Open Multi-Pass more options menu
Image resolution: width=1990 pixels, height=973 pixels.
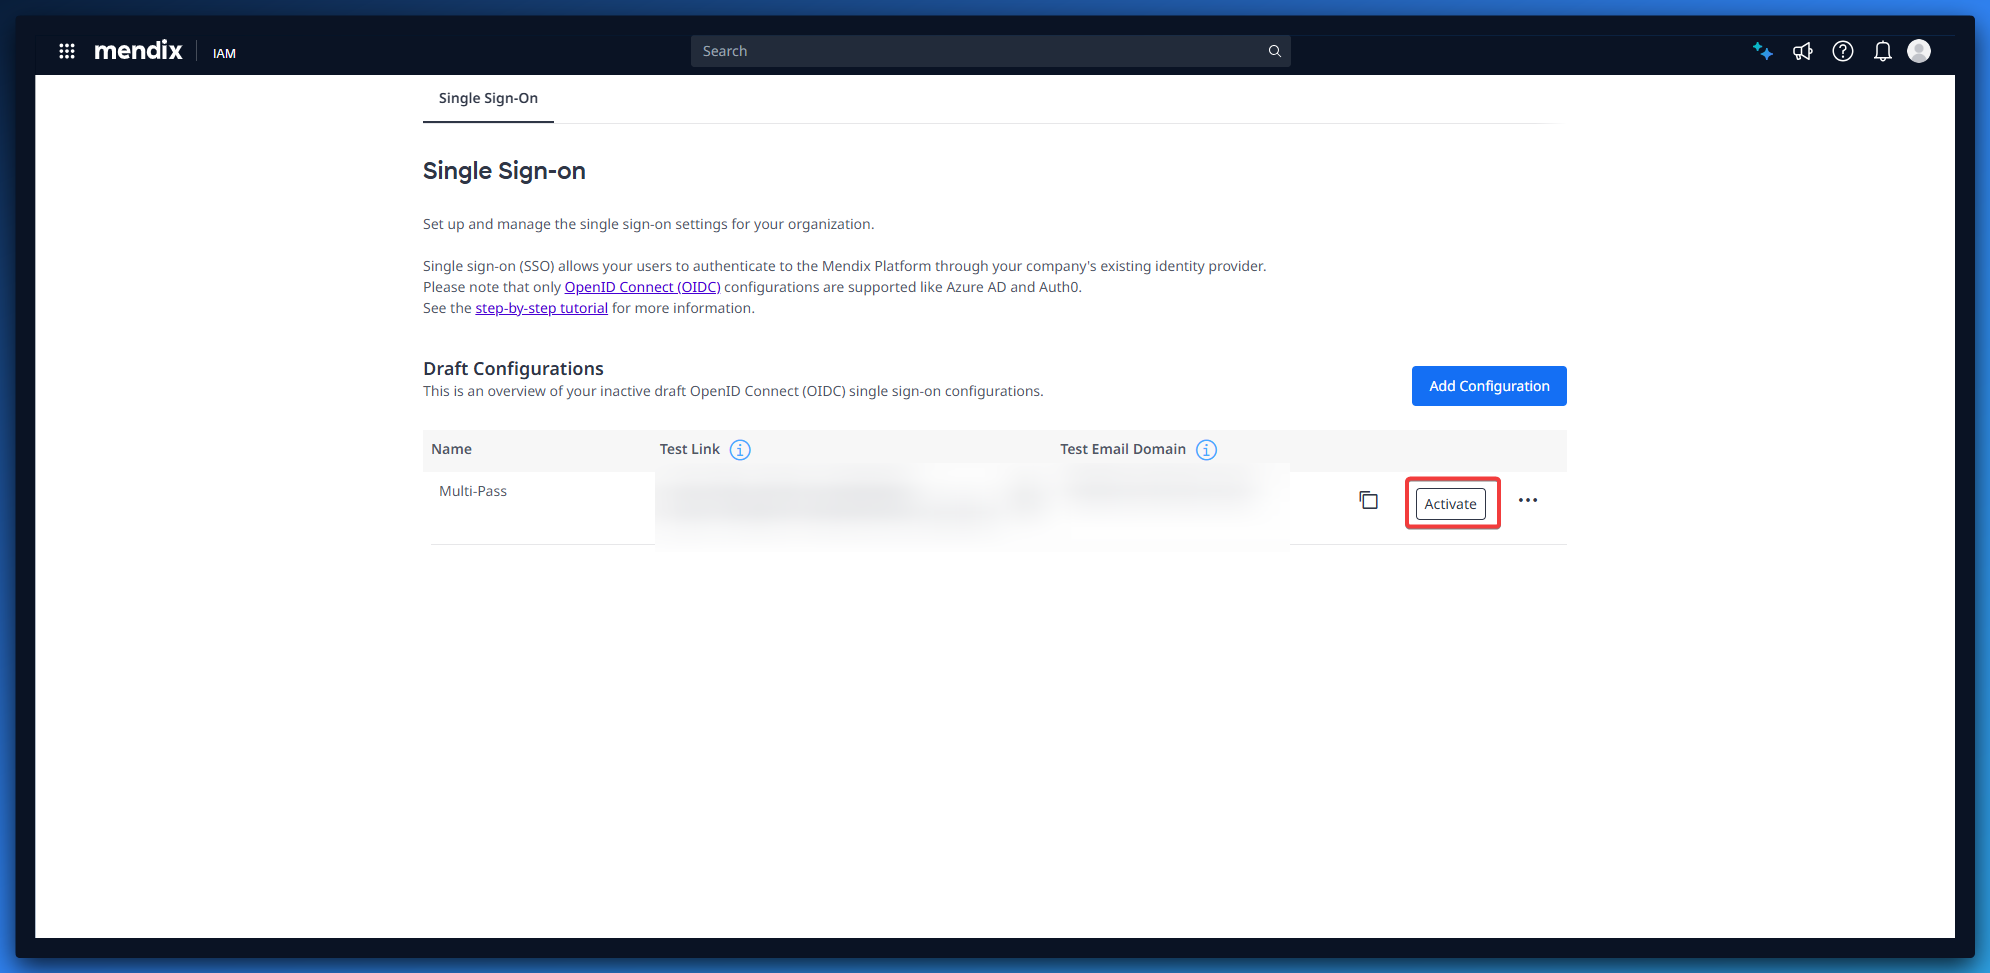tap(1527, 500)
